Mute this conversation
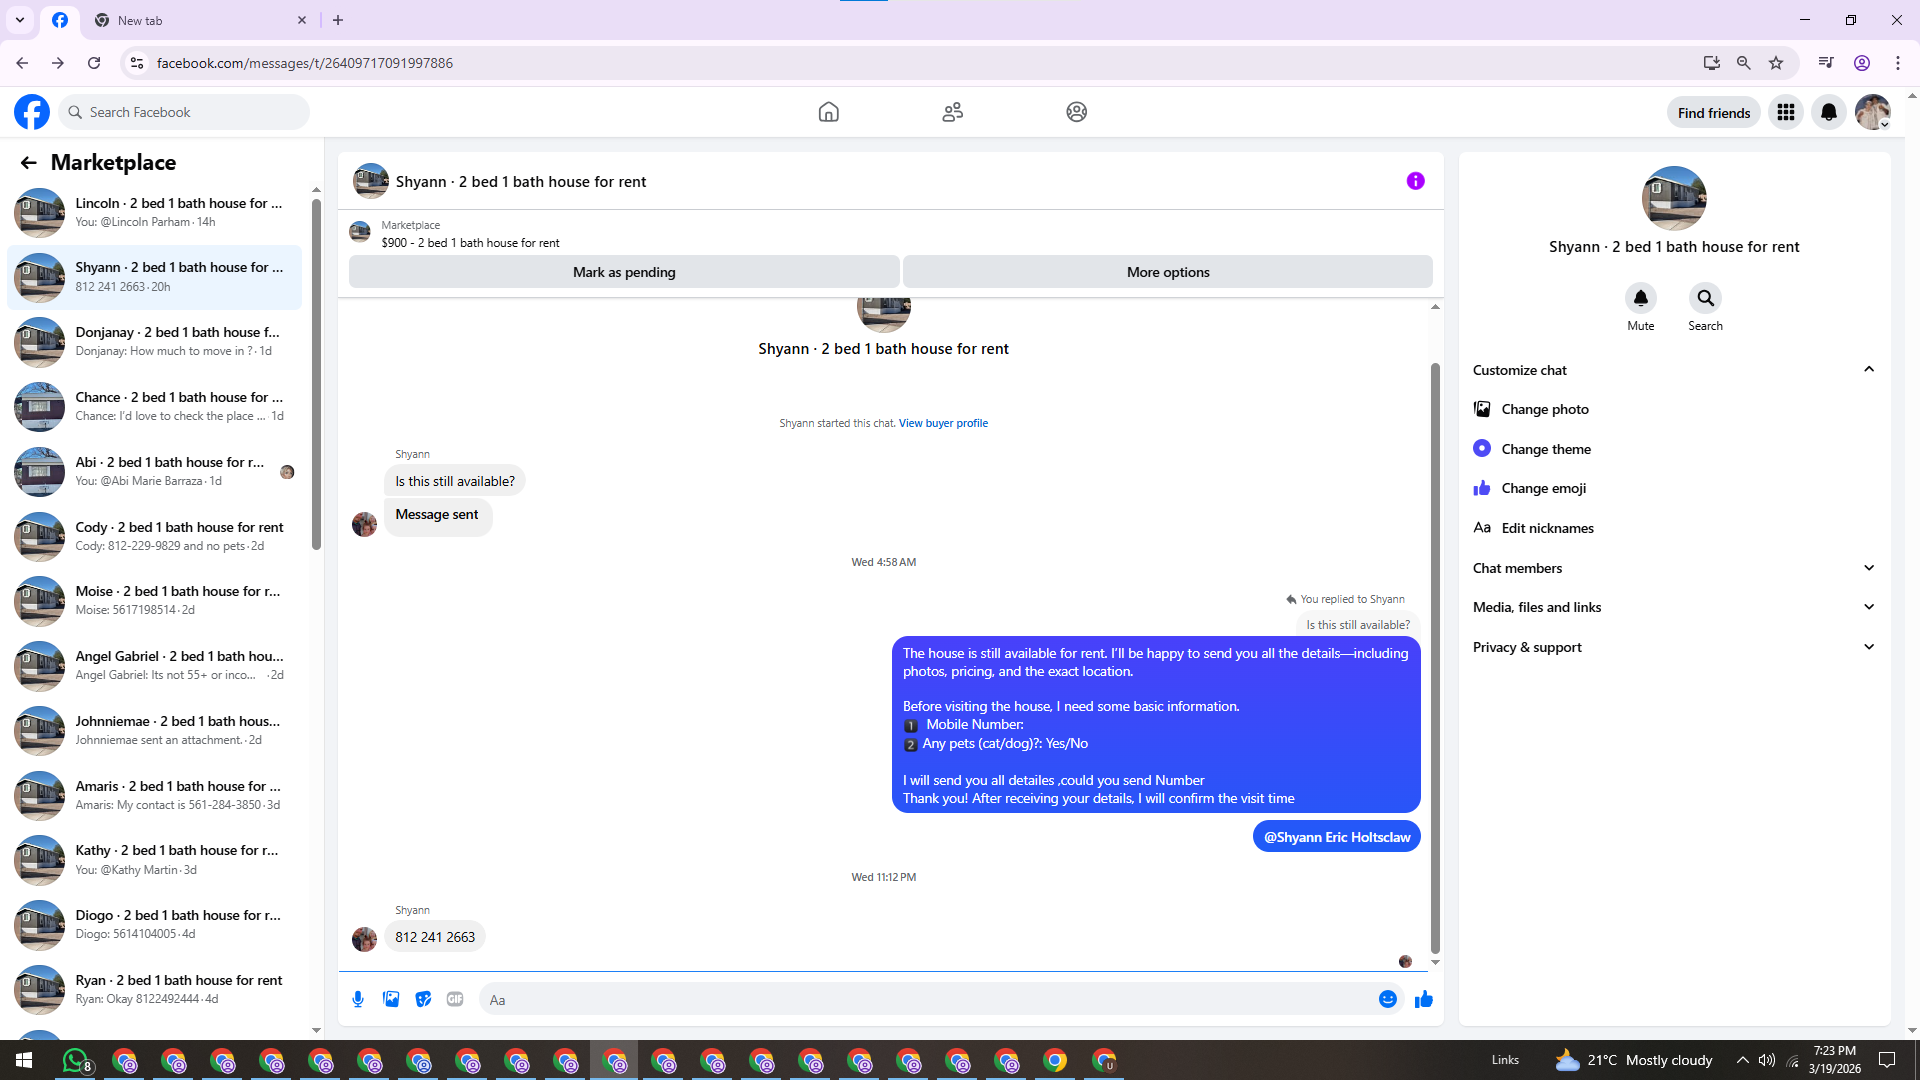 pos(1640,298)
